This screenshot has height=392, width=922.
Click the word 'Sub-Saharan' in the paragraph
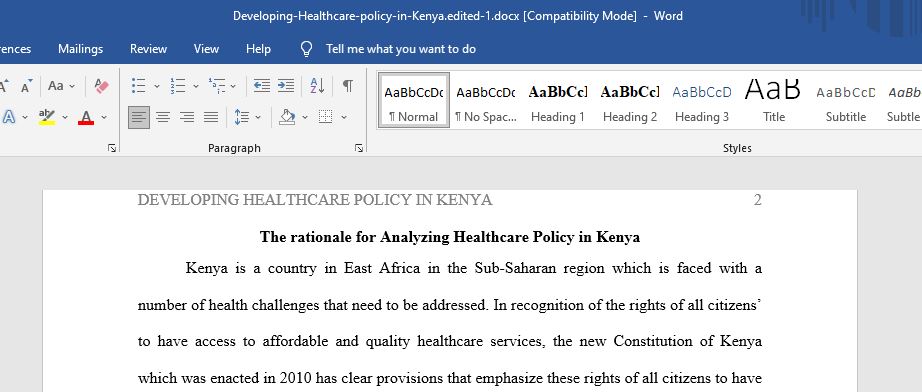(515, 269)
